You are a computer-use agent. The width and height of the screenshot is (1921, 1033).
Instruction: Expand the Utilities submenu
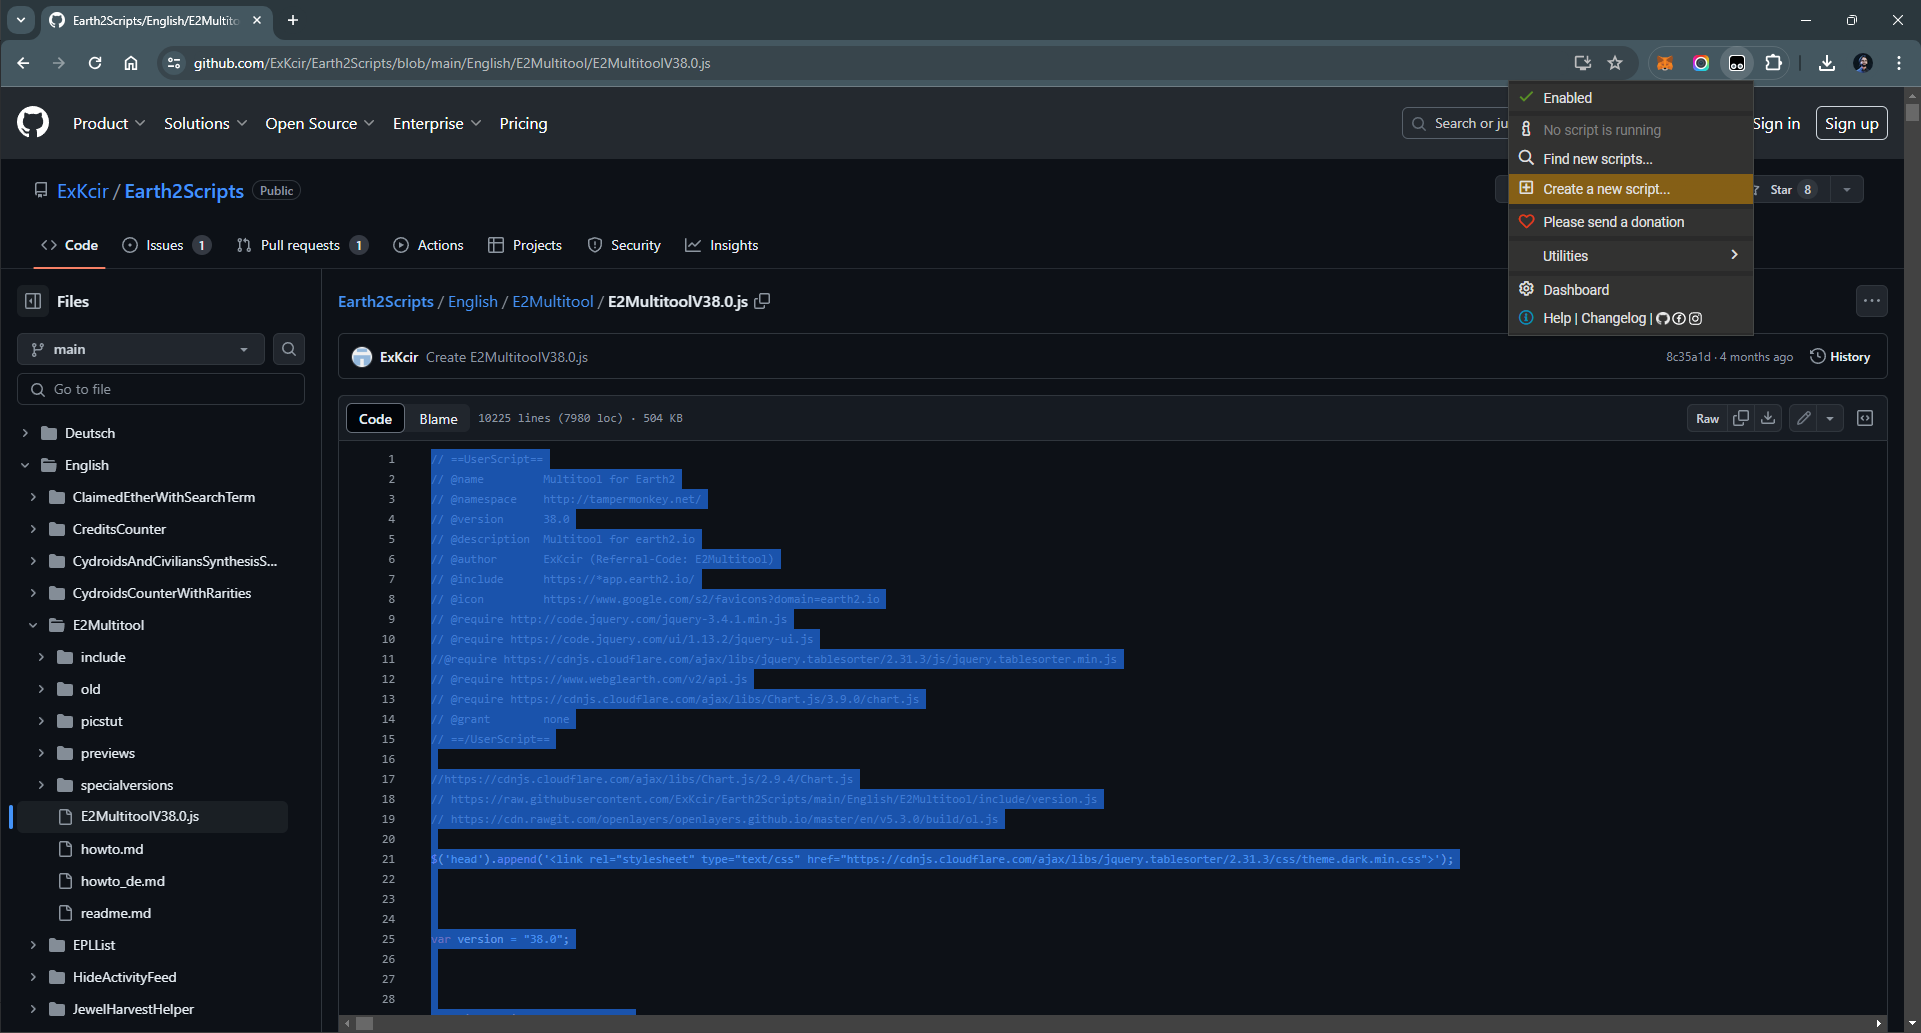(1630, 256)
